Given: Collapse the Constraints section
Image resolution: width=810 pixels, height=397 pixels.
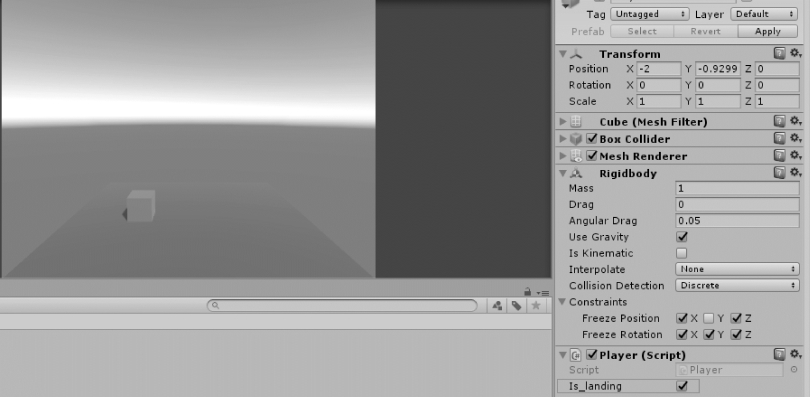Looking at the screenshot, I should [563, 301].
